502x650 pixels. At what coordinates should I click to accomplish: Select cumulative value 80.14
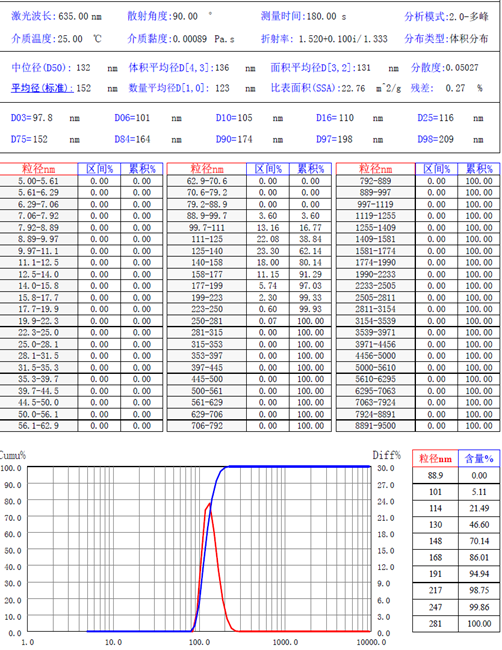pos(310,262)
